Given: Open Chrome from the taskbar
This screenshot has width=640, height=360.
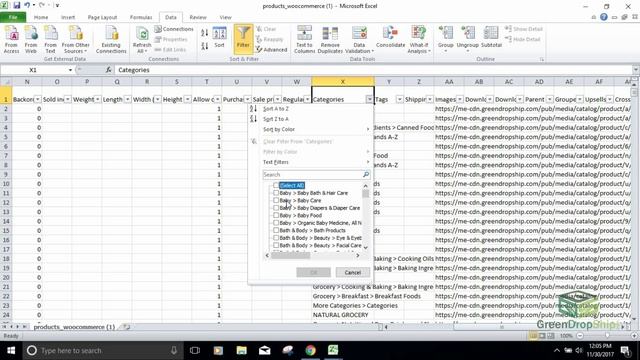Looking at the screenshot, I should pyautogui.click(x=310, y=350).
